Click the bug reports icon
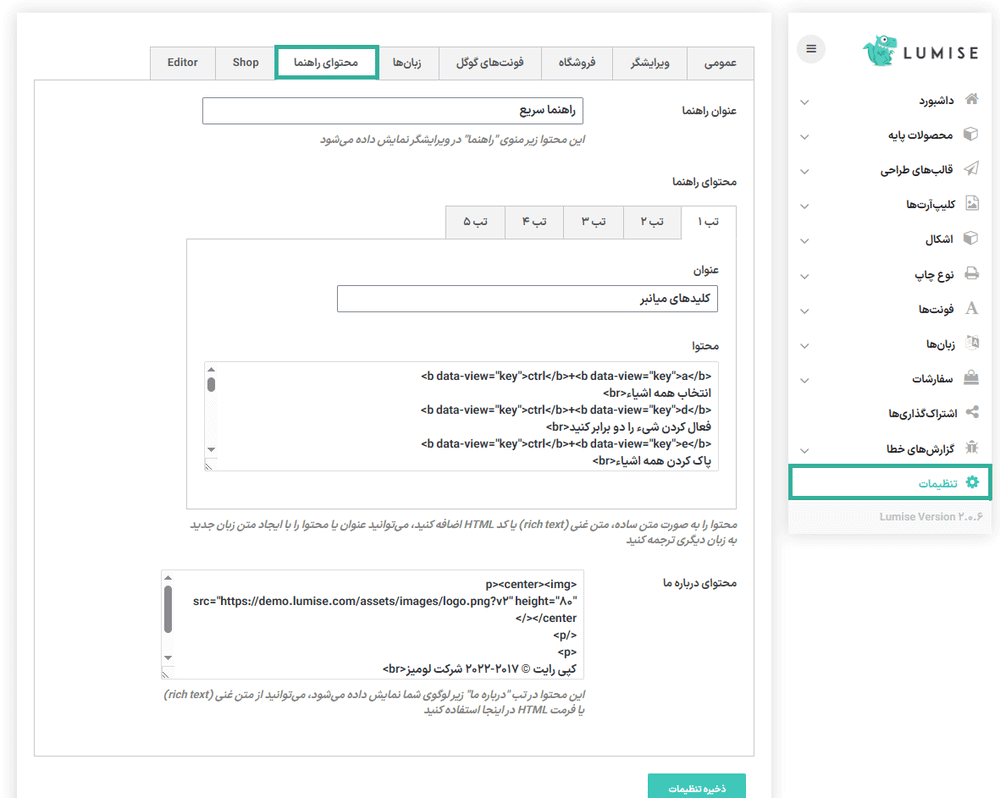 click(x=971, y=448)
